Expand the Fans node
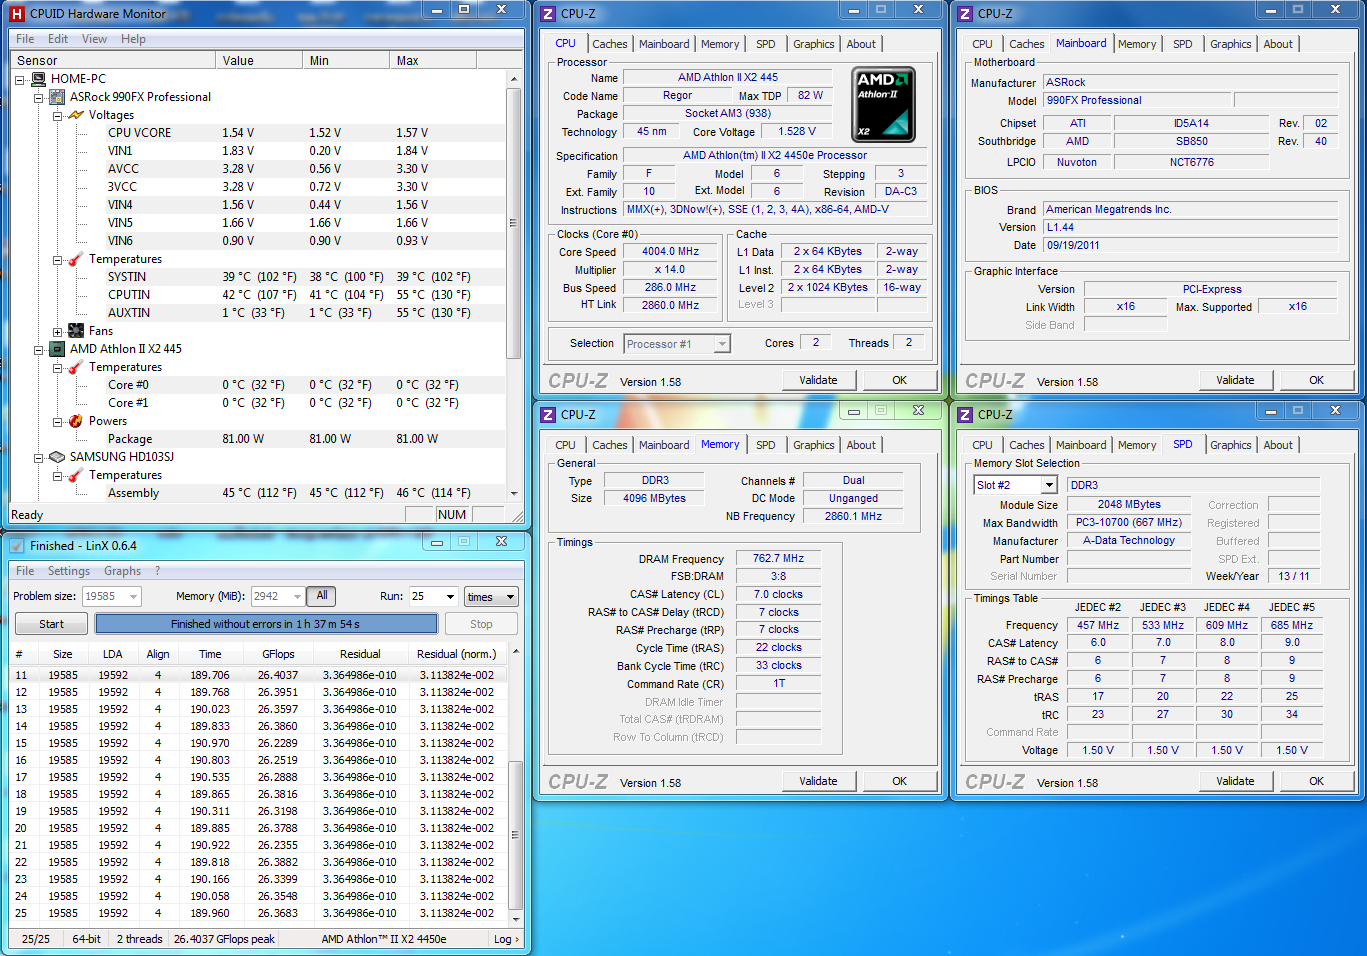Screen dimensions: 1367x956 coord(58,331)
